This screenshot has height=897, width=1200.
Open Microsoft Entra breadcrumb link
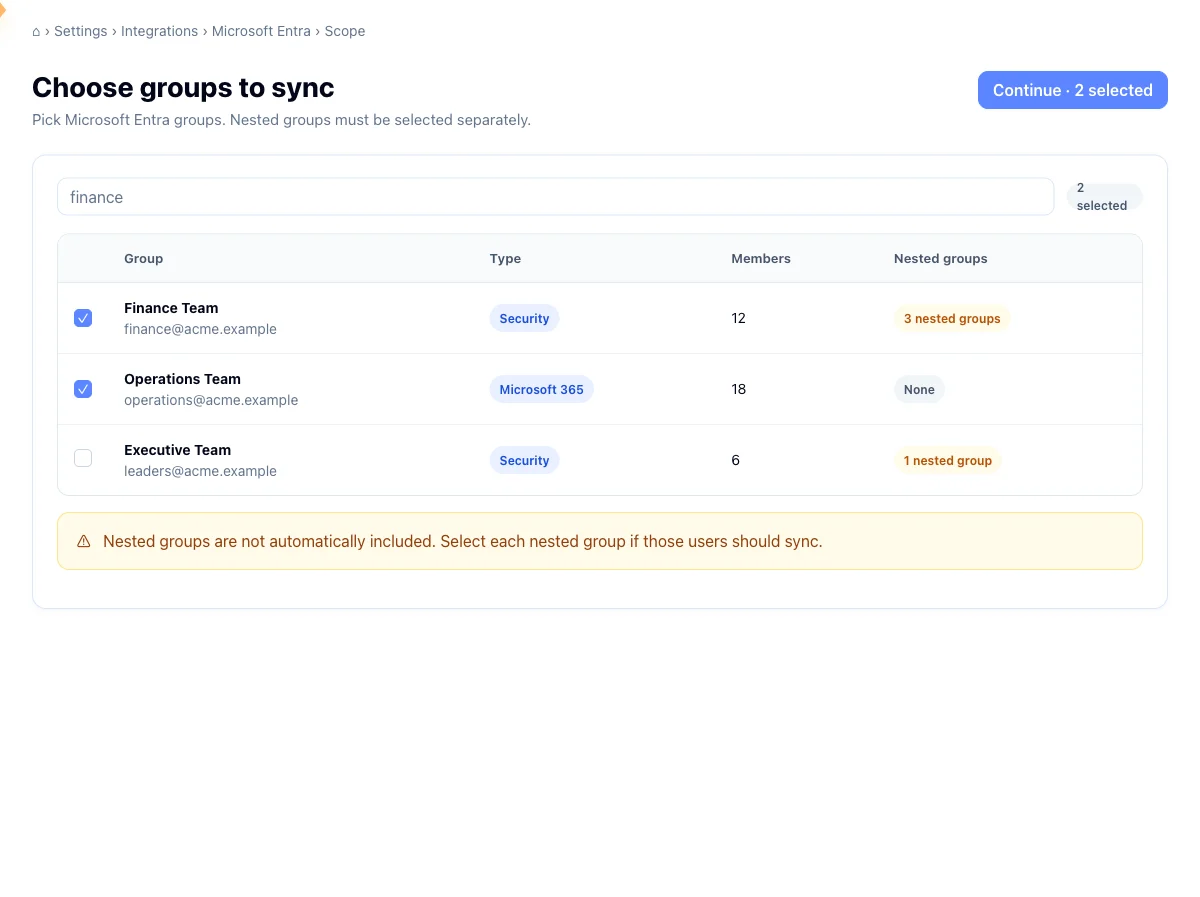tap(261, 31)
